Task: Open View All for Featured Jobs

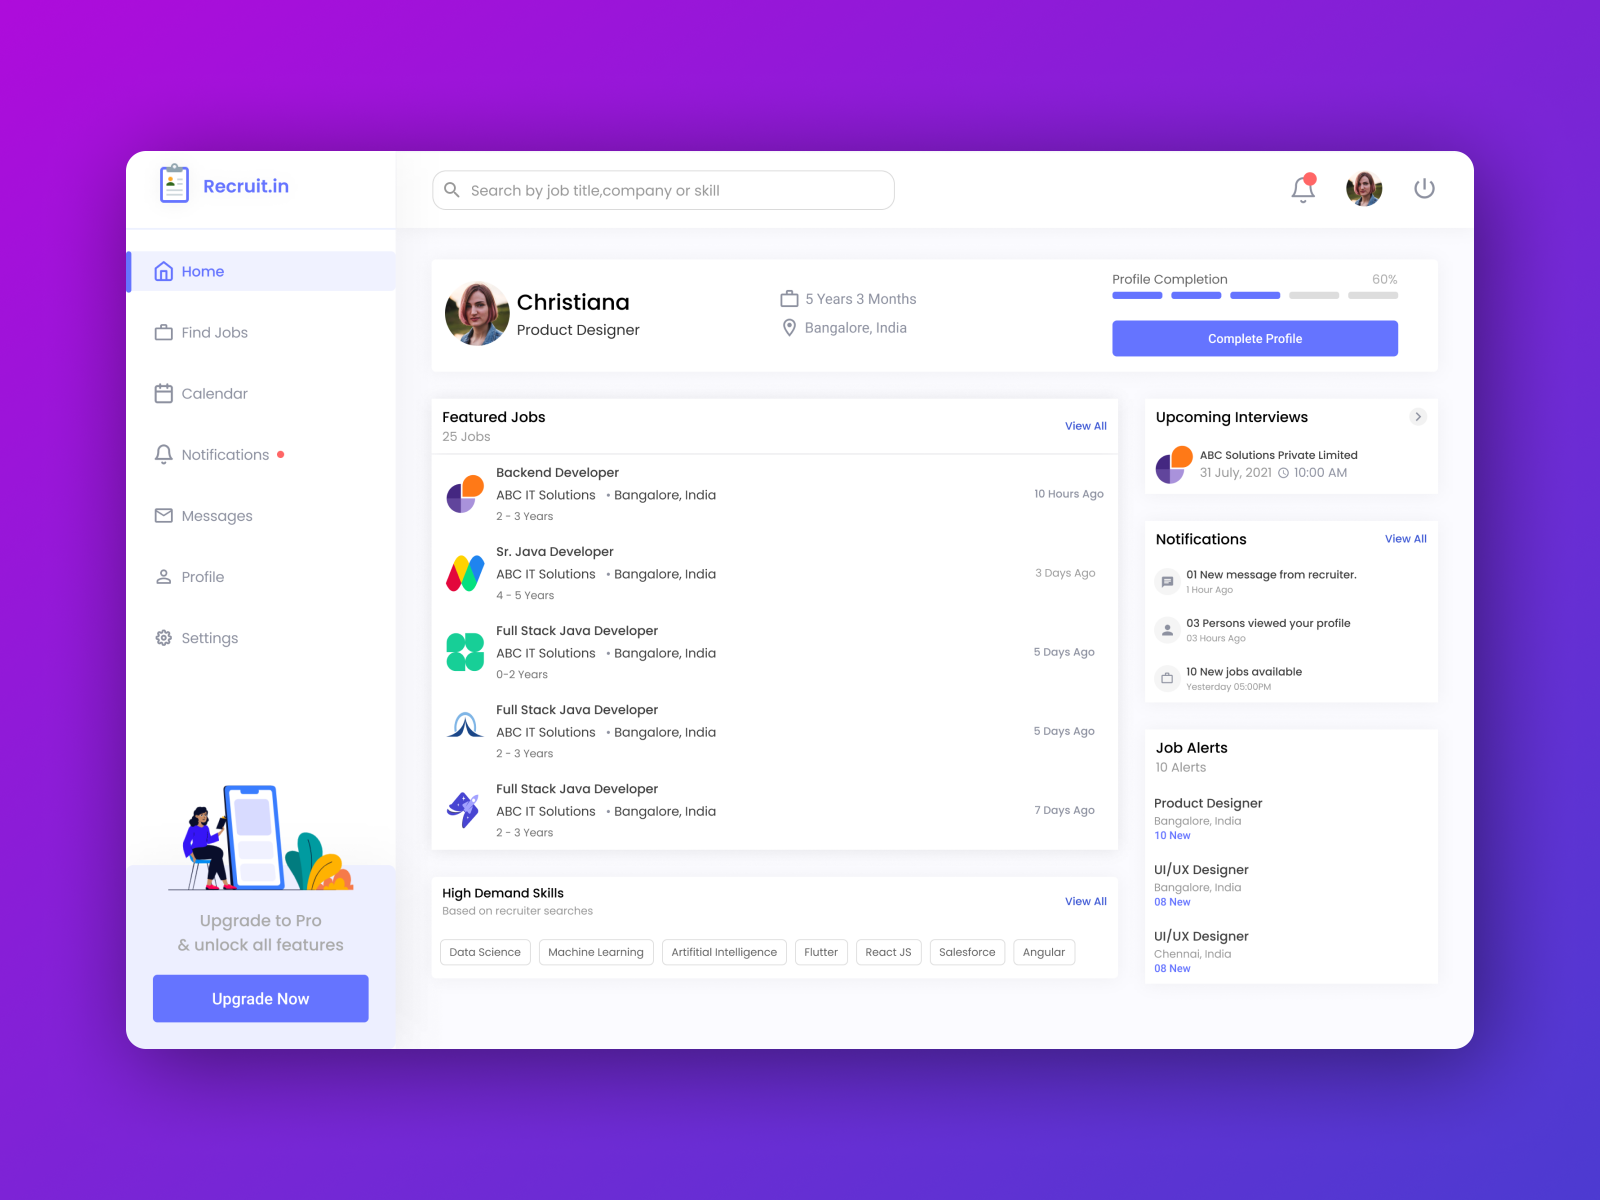Action: (1085, 425)
